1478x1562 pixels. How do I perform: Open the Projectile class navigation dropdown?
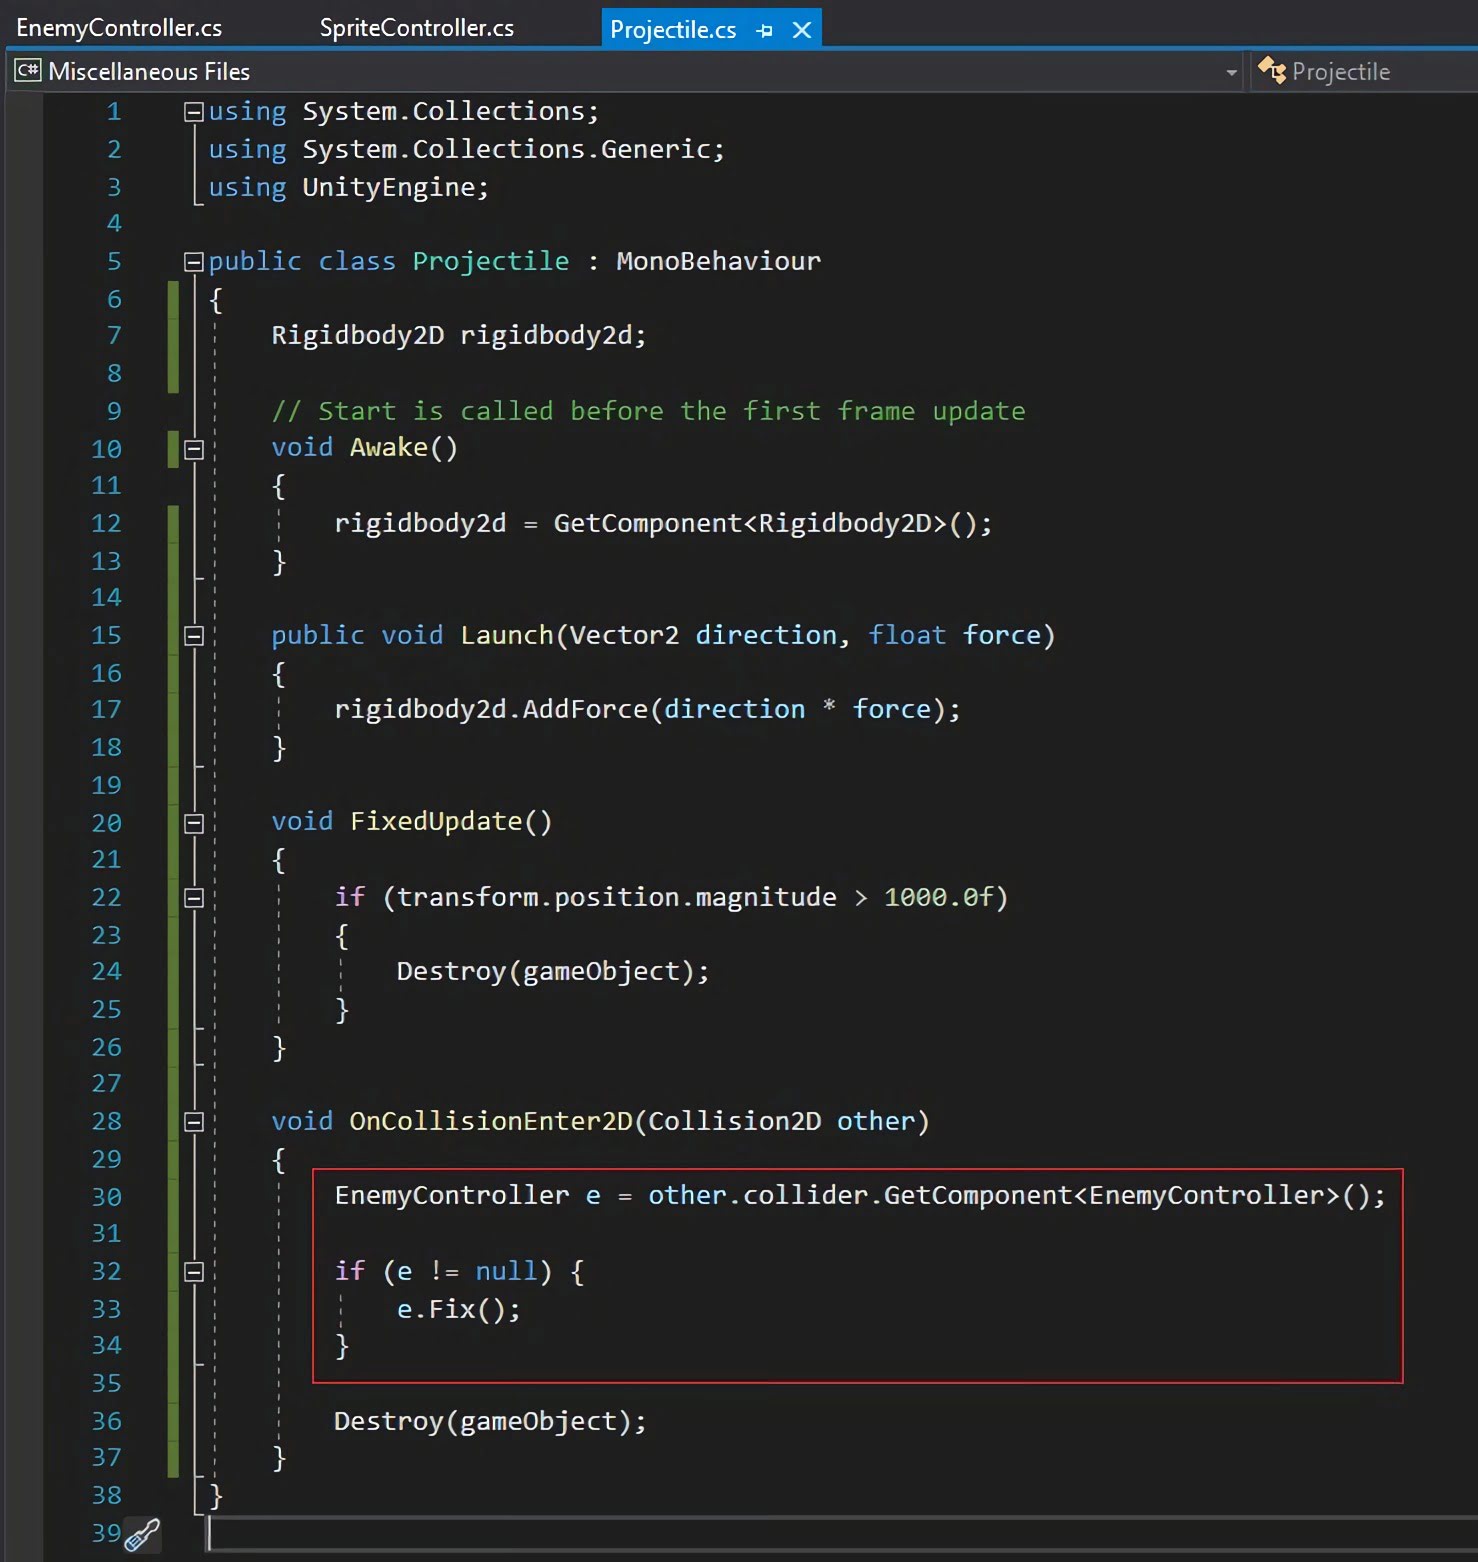tap(1365, 72)
